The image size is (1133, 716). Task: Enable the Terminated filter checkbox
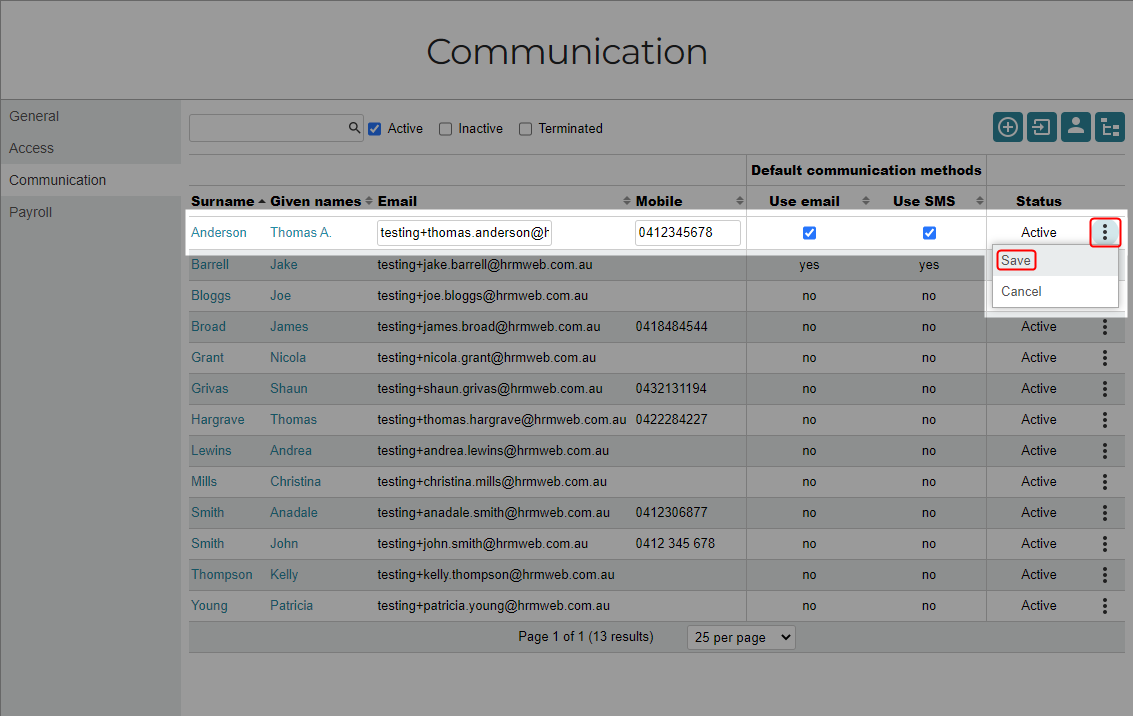[525, 129]
